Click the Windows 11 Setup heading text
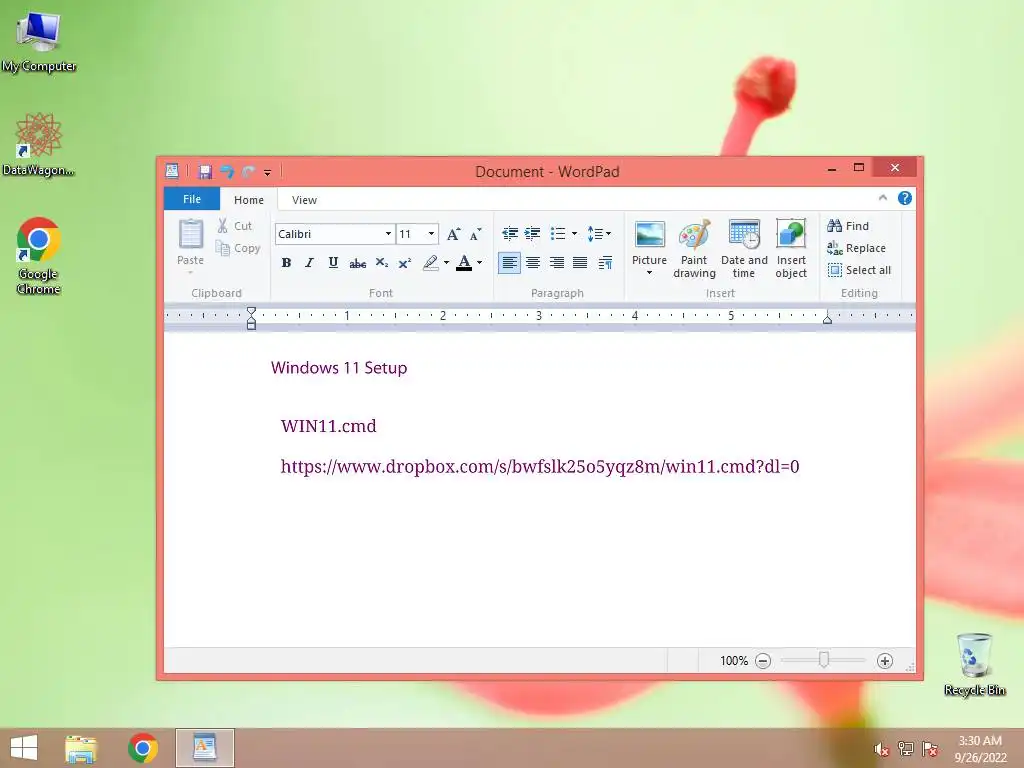1024x768 pixels. pyautogui.click(x=339, y=368)
